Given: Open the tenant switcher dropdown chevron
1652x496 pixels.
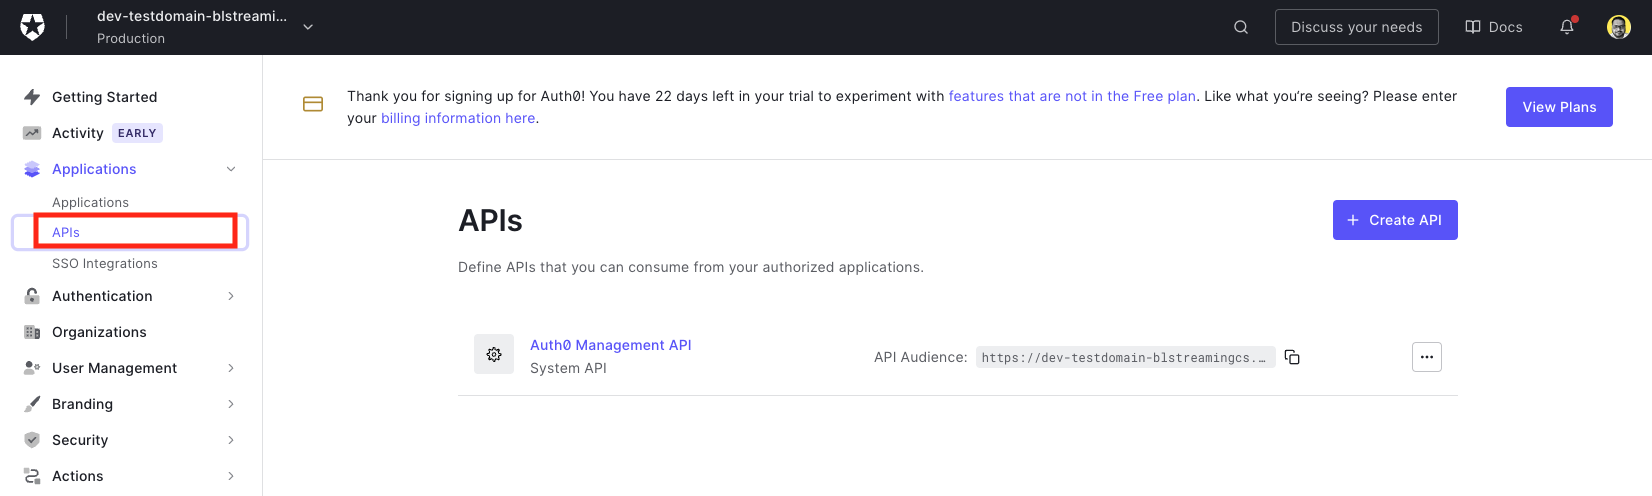Looking at the screenshot, I should click(x=308, y=27).
